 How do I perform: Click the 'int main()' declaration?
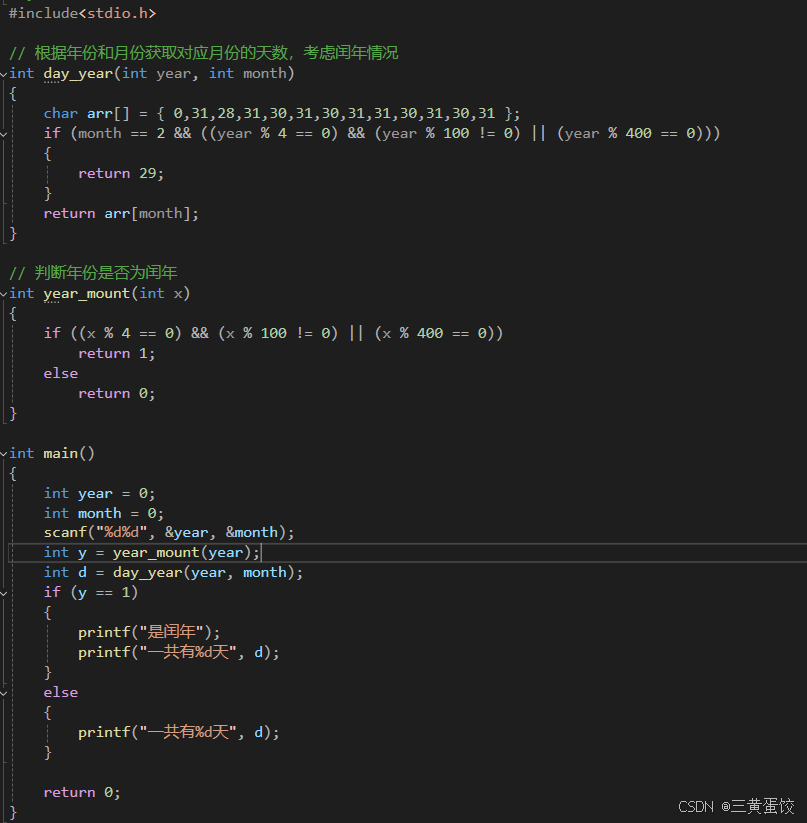pyautogui.click(x=52, y=453)
